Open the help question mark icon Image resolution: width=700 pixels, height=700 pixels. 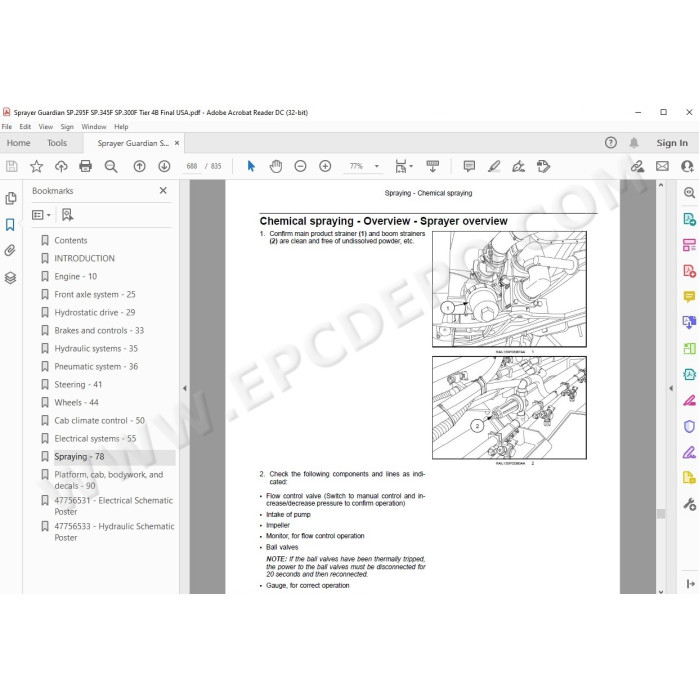(x=611, y=143)
